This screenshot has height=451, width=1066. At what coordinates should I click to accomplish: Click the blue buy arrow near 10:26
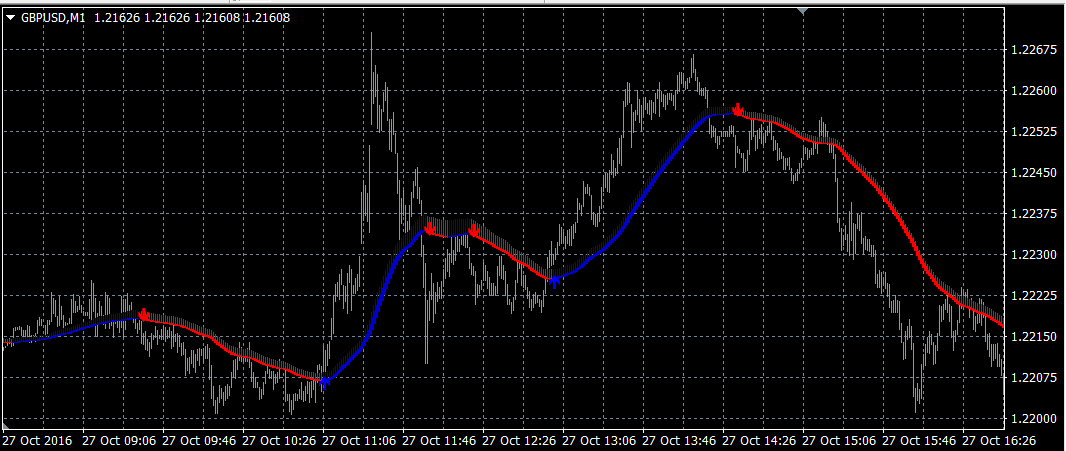(324, 382)
